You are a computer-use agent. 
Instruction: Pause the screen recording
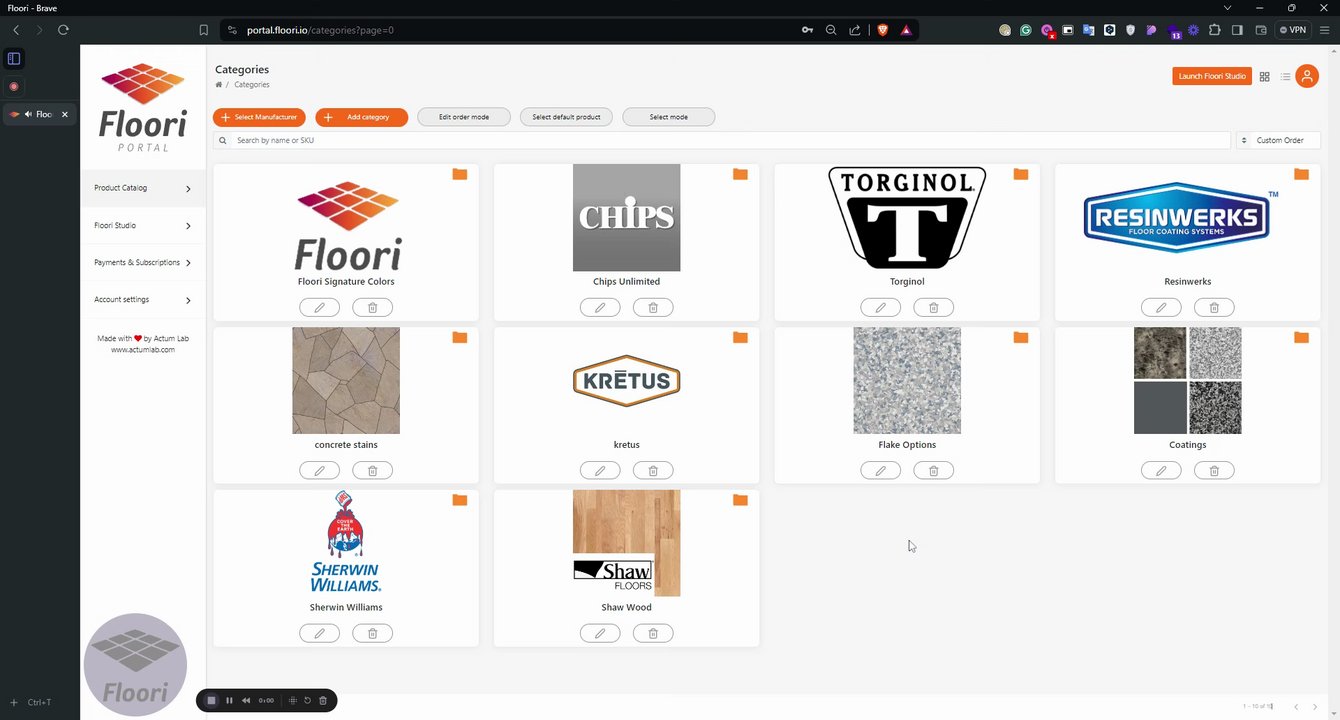[x=229, y=700]
